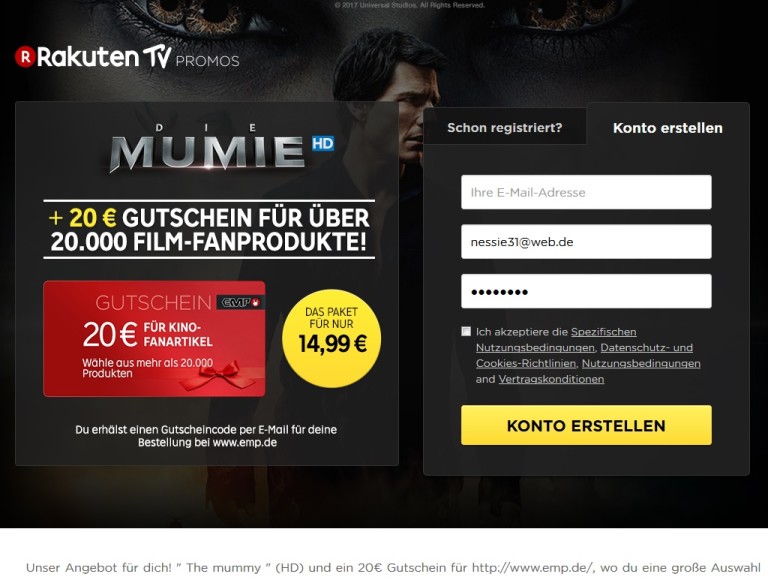This screenshot has height=580, width=768.
Task: Open the Nutzungsbedingungen link after Cookies-Richtlinien
Action: pyautogui.click(x=641, y=363)
